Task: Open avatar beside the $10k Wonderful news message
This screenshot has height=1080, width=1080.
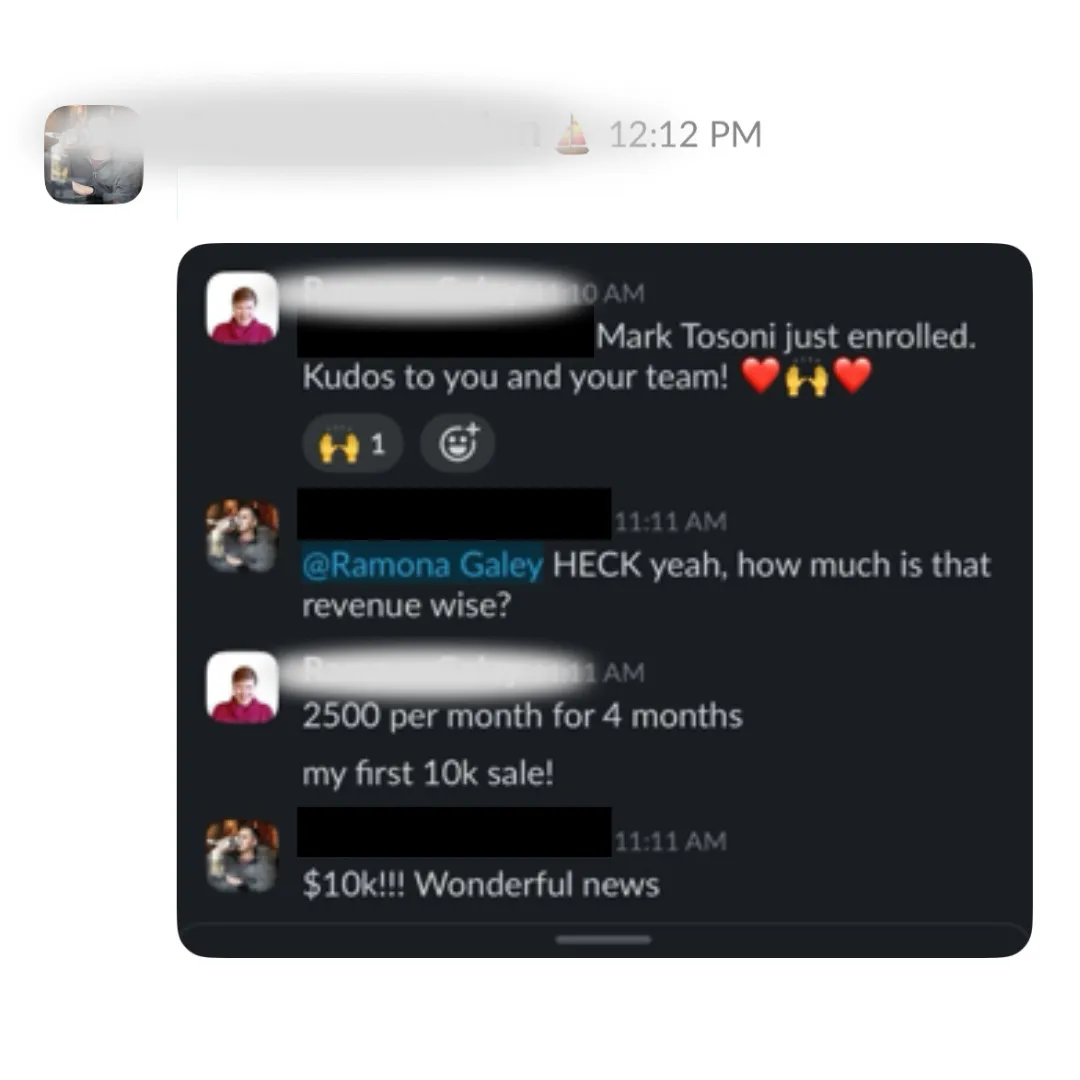Action: [x=242, y=856]
